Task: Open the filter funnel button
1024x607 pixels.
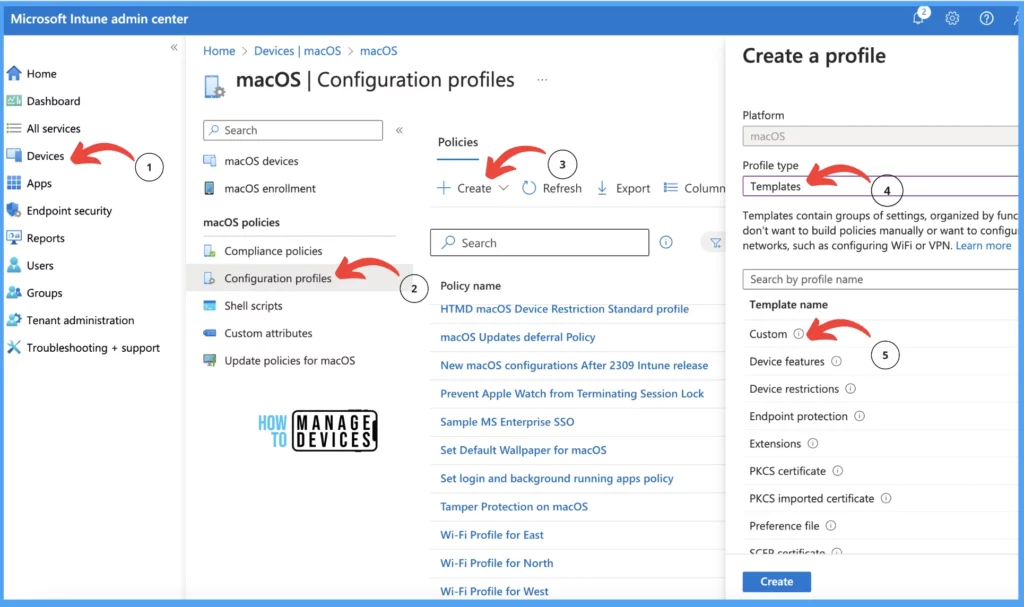Action: click(715, 242)
